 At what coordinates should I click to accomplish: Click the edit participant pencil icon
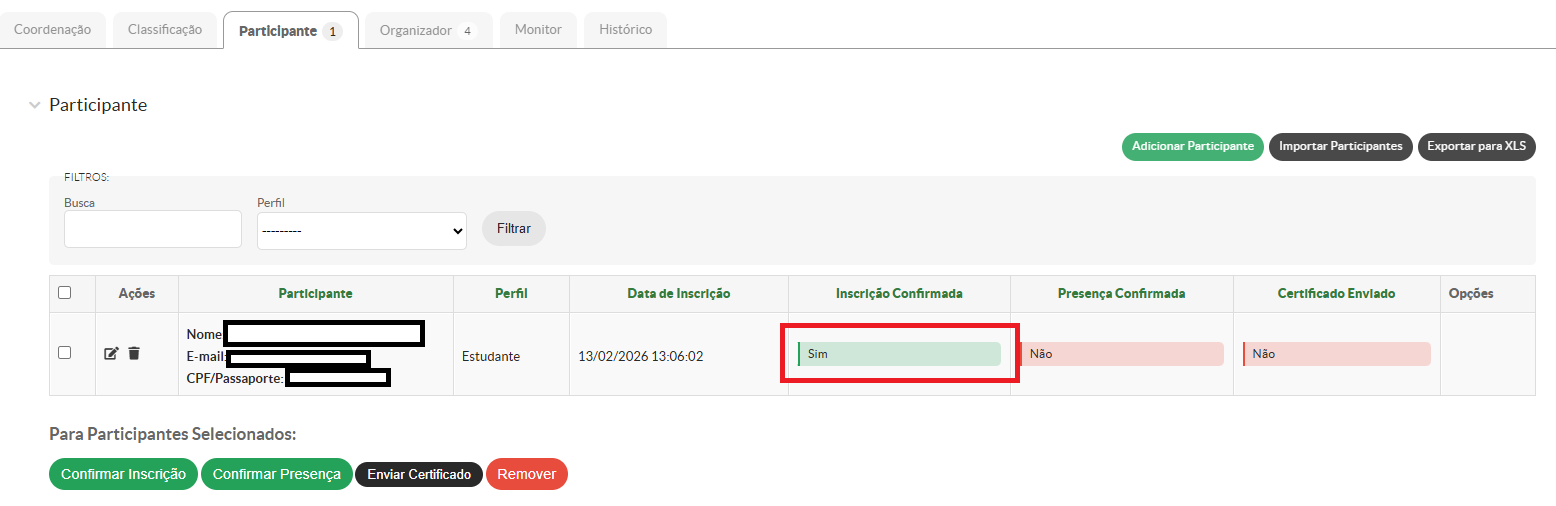(111, 354)
